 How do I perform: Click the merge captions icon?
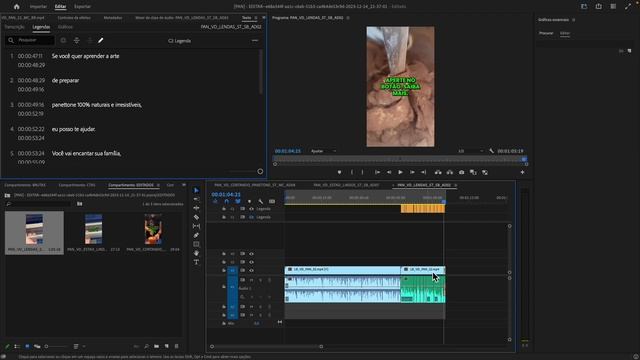(89, 40)
